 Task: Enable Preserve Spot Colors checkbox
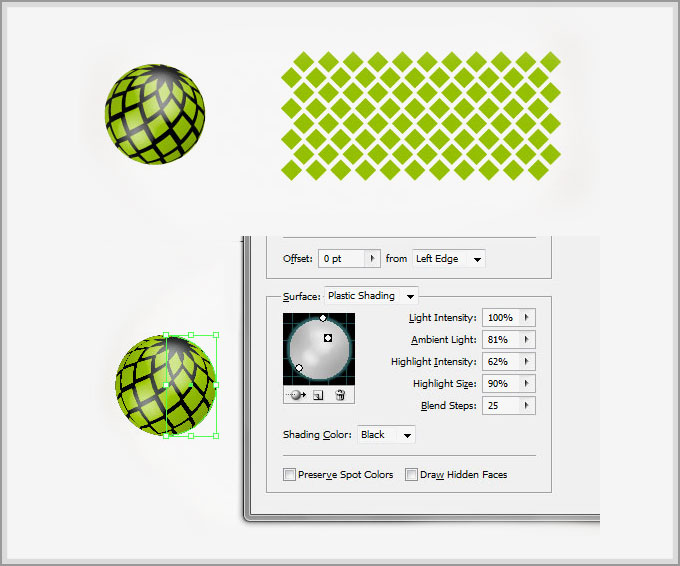click(x=289, y=474)
